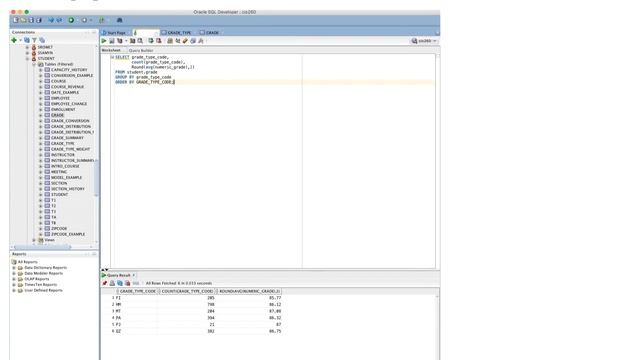Open the Explain Plan dropdown arrow
This screenshot has width=640, height=360.
(x=126, y=41)
